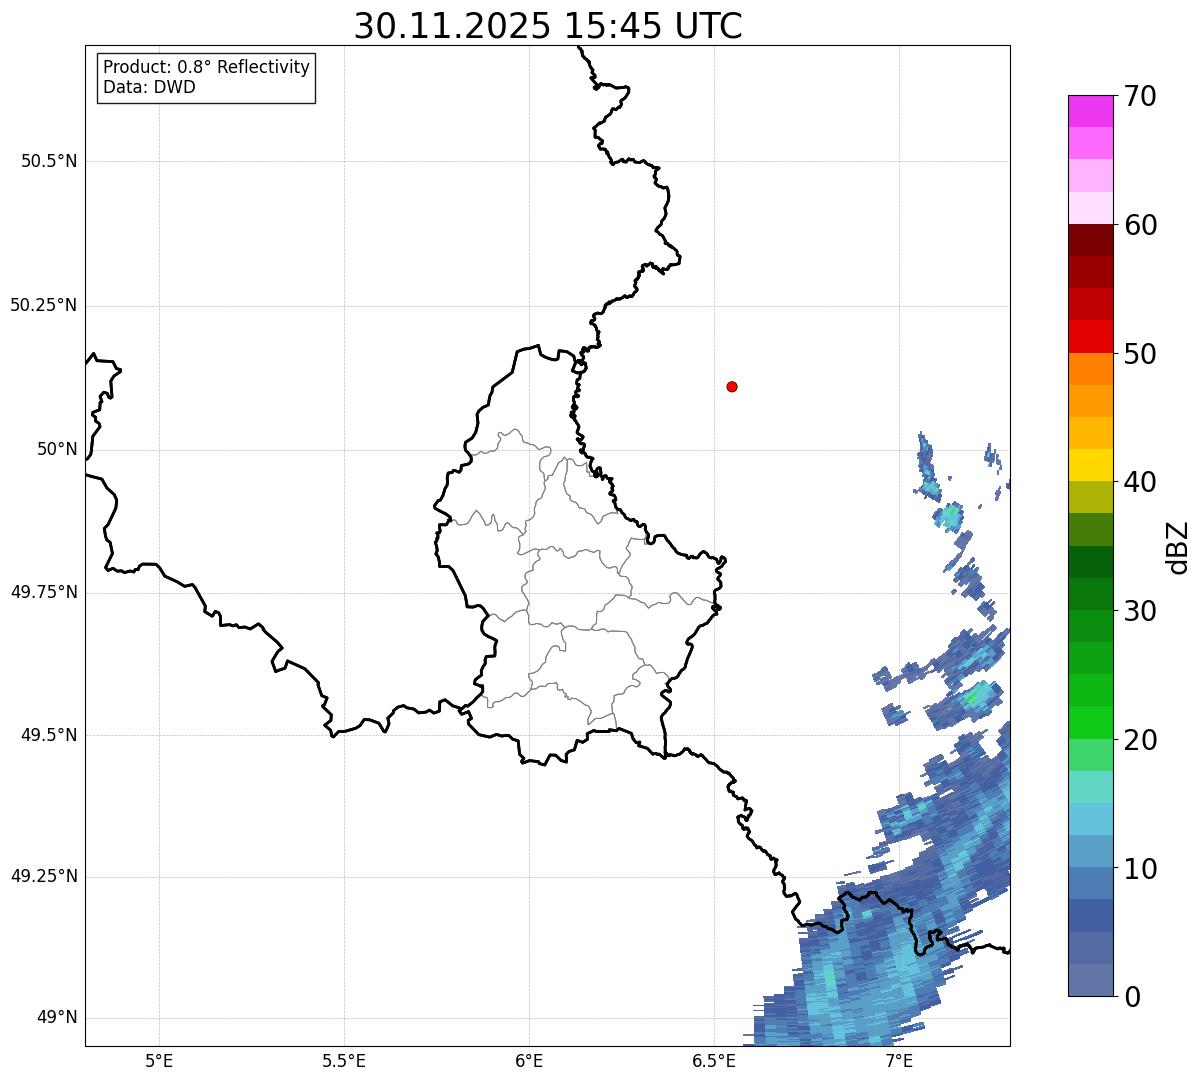Click 'Product: 0.8° Reflectivity' text

pyautogui.click(x=207, y=67)
